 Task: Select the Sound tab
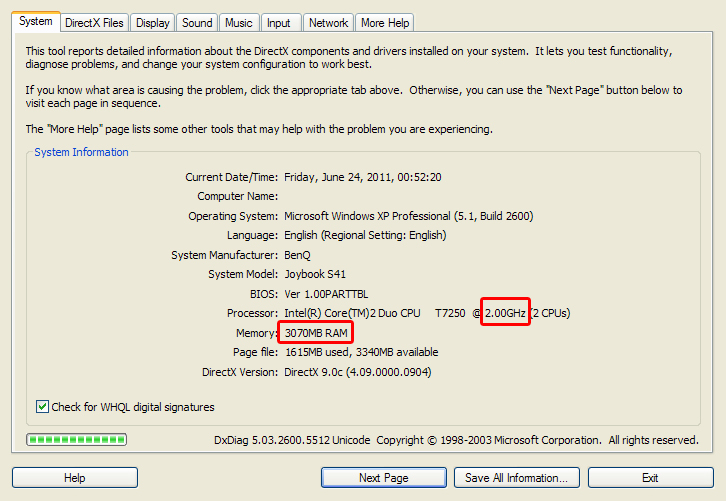[x=197, y=23]
